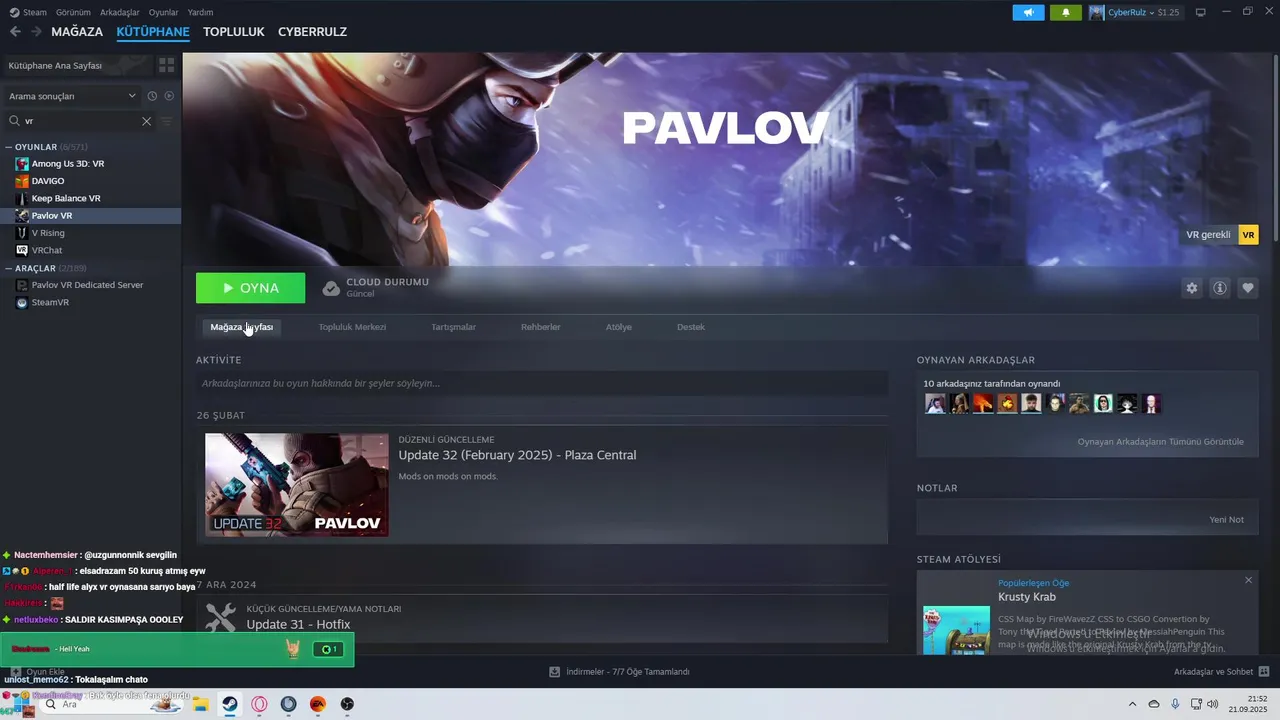Open the CYBERRULZ profile tab
The width and height of the screenshot is (1280, 720).
pyautogui.click(x=312, y=32)
